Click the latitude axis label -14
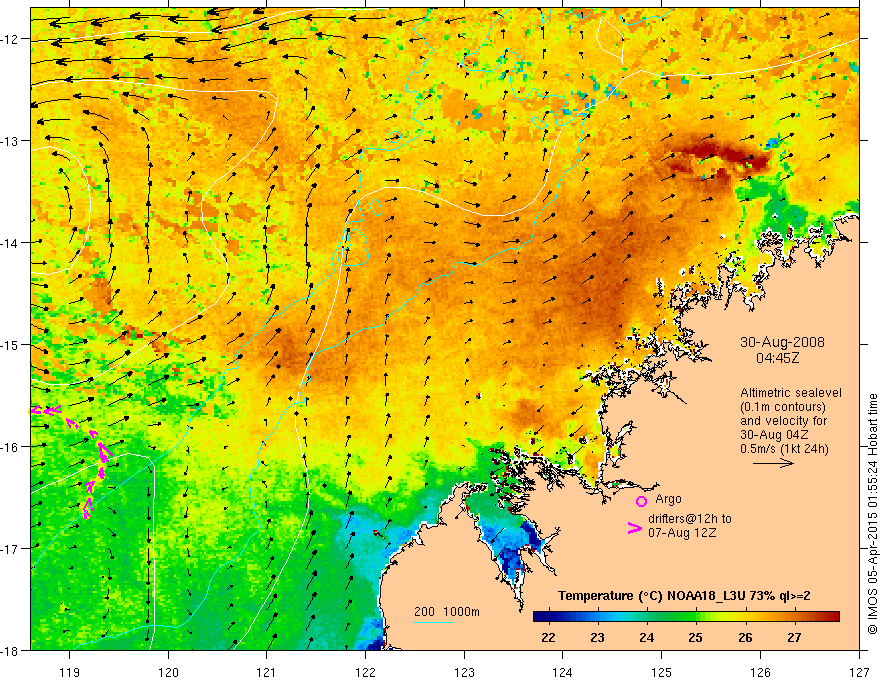The image size is (880, 680). (x=10, y=243)
